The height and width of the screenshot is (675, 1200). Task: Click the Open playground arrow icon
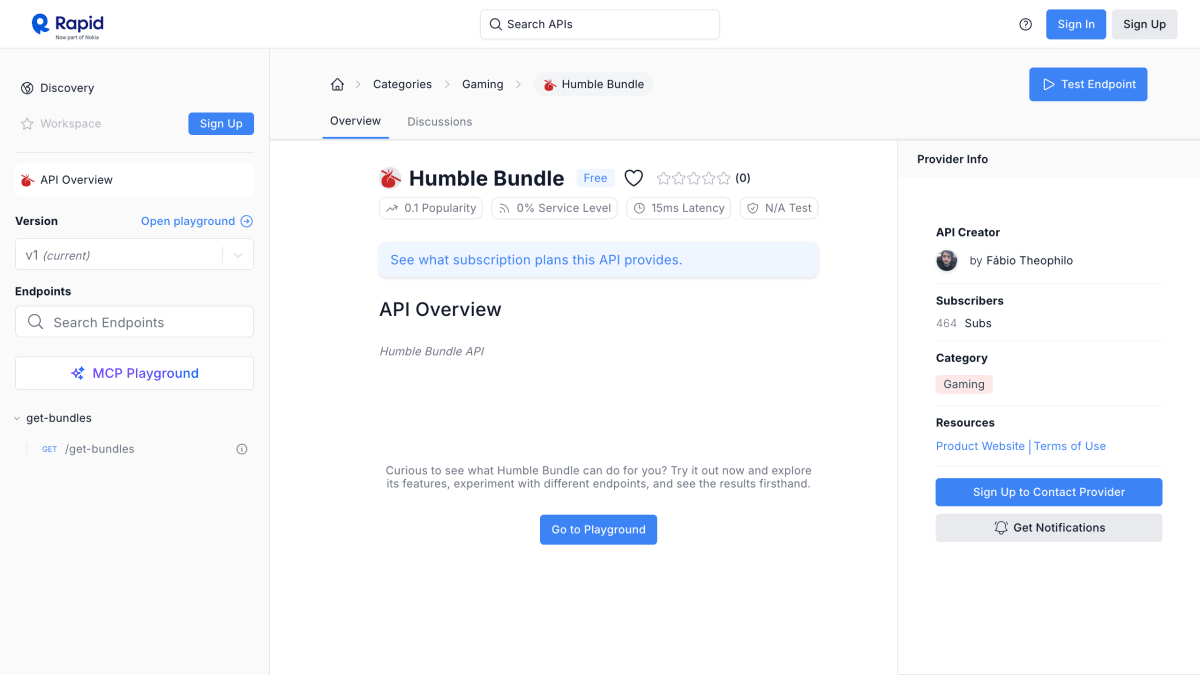pyautogui.click(x=247, y=221)
